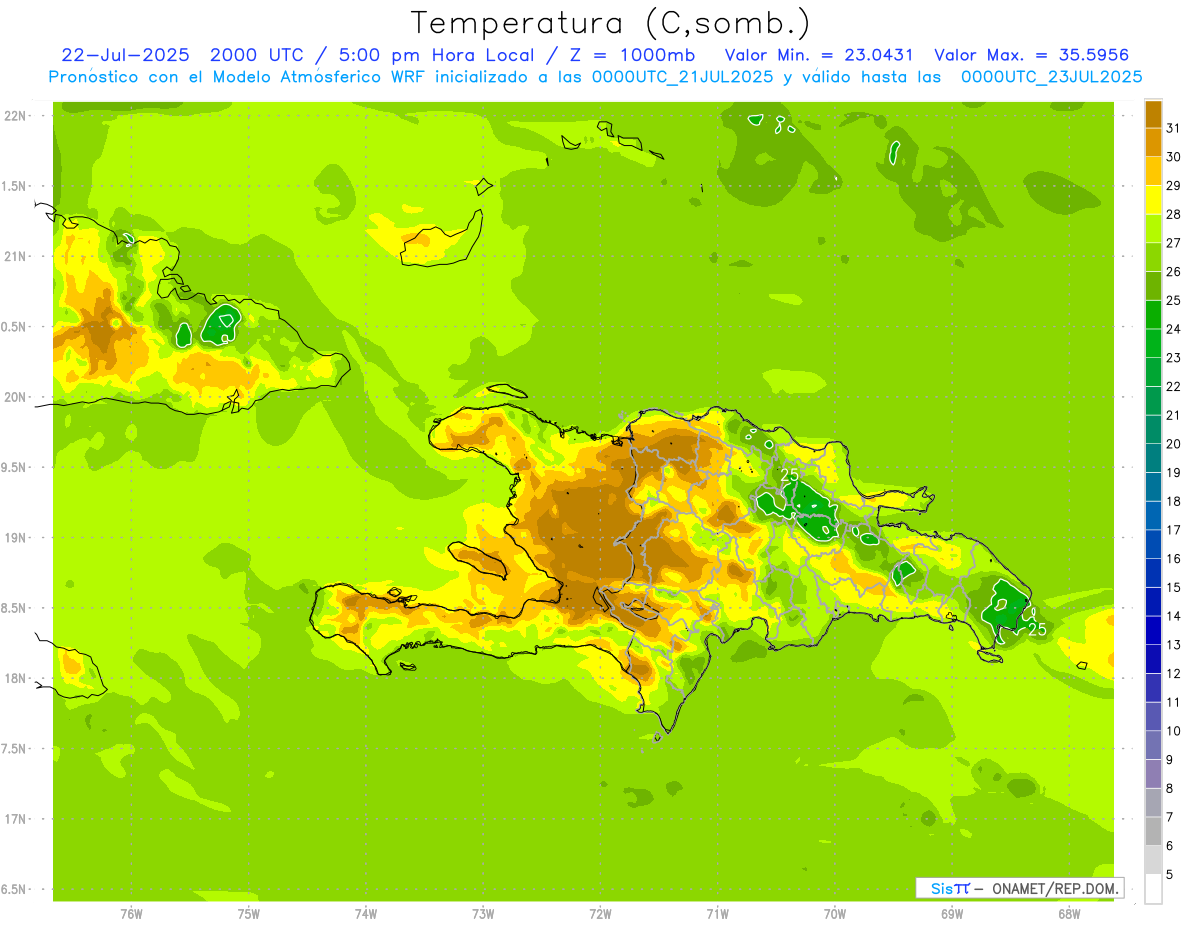Screen dimensions: 1200x927
Task: Click the '71W' longitude label
Action: coord(717,914)
